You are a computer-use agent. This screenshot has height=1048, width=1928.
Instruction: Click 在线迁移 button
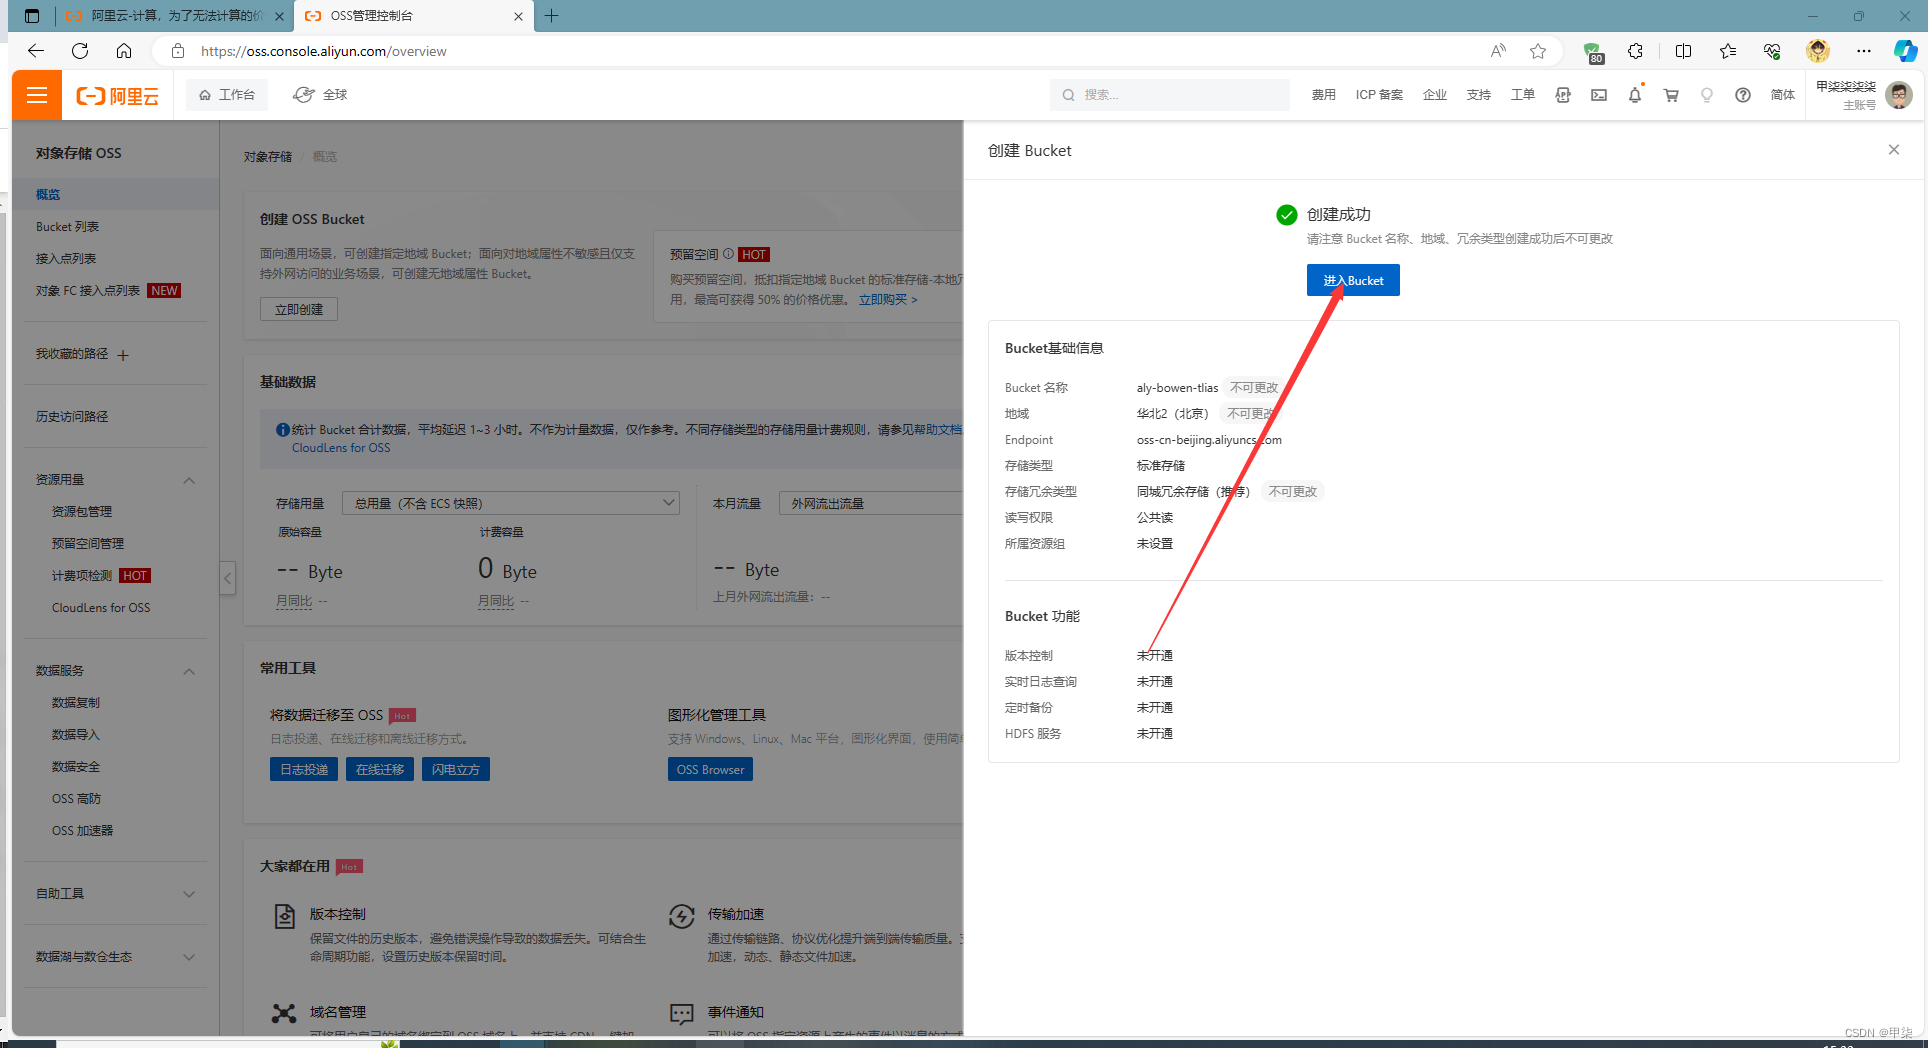380,769
